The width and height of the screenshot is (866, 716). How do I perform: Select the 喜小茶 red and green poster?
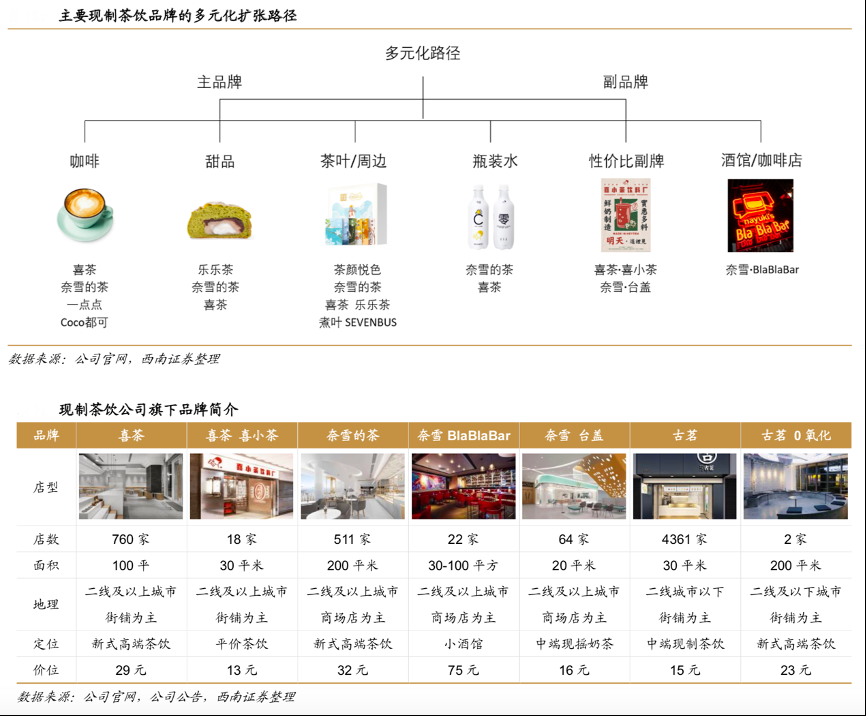click(x=626, y=216)
